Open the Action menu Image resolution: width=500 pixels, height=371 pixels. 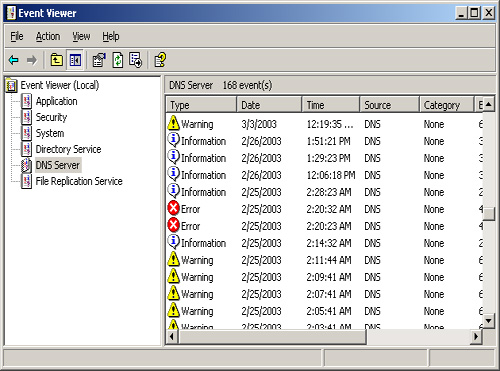point(48,36)
